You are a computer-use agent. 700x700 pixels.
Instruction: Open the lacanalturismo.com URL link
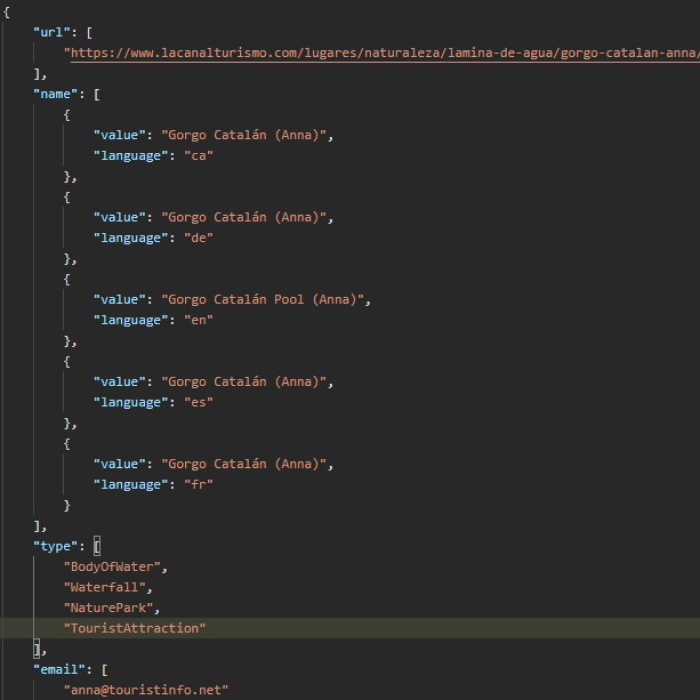385,53
